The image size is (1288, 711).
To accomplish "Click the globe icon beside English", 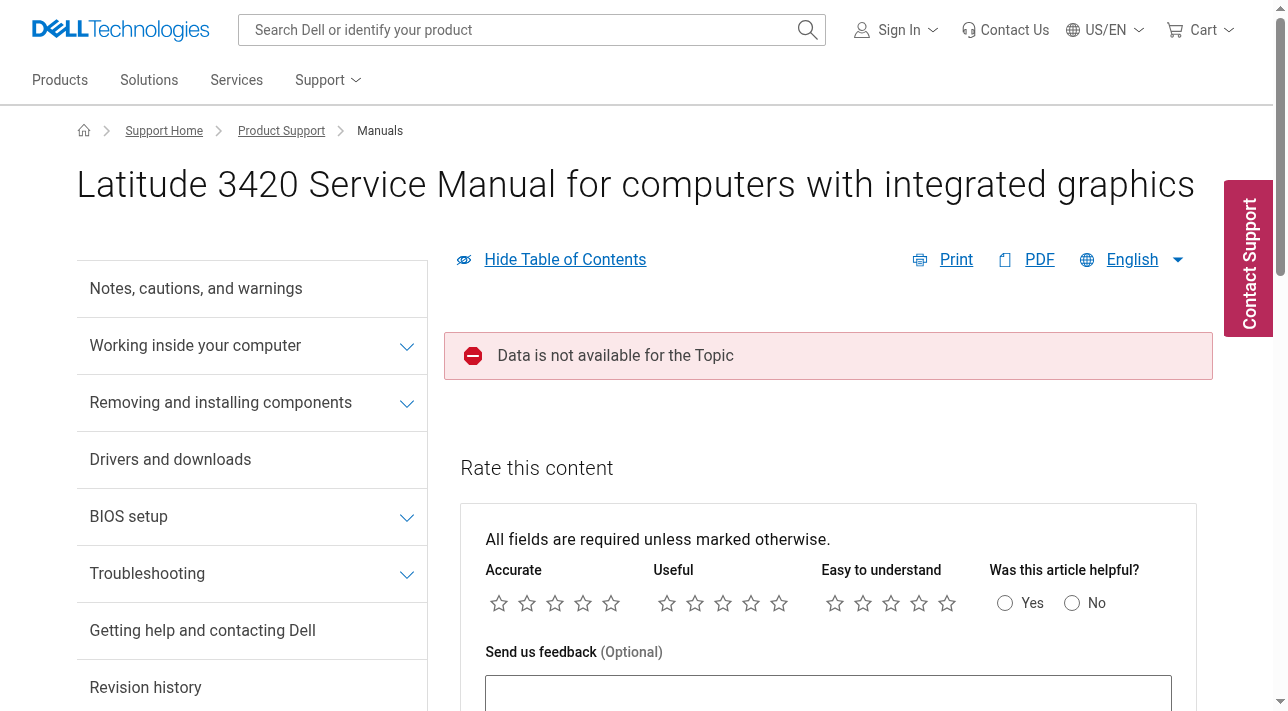I will click(x=1087, y=260).
